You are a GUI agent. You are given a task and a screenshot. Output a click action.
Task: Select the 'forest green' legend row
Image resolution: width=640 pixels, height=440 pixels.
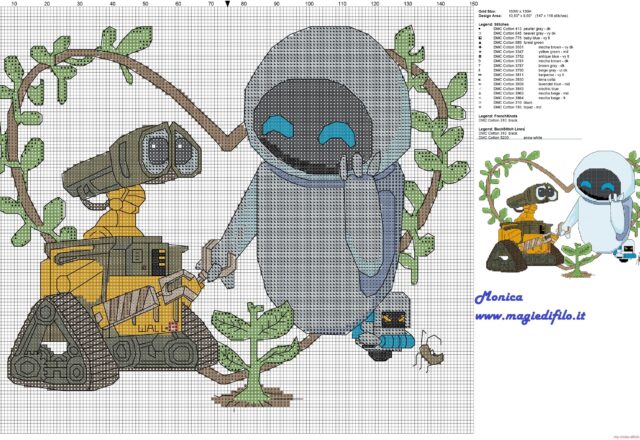tap(511, 42)
